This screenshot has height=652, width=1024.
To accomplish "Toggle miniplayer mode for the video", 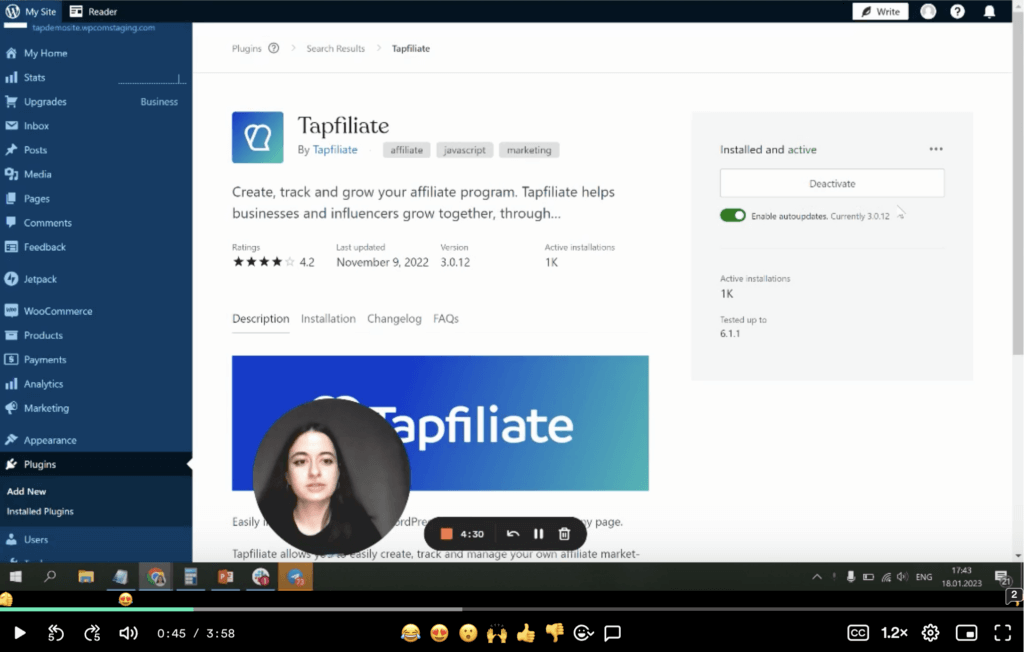I will 966,632.
